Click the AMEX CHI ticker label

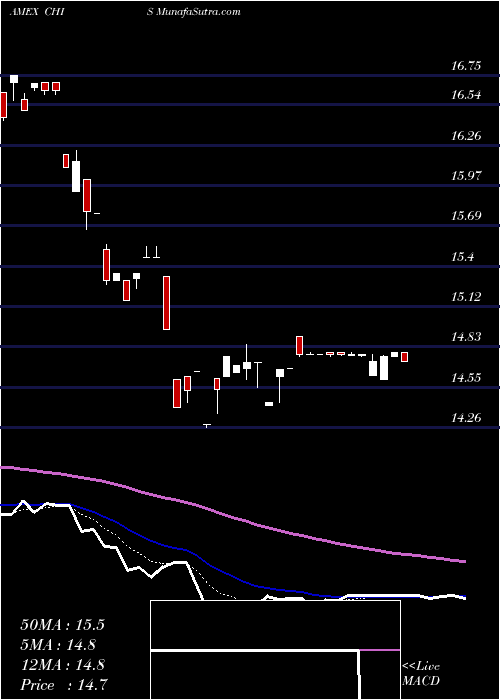37,12
